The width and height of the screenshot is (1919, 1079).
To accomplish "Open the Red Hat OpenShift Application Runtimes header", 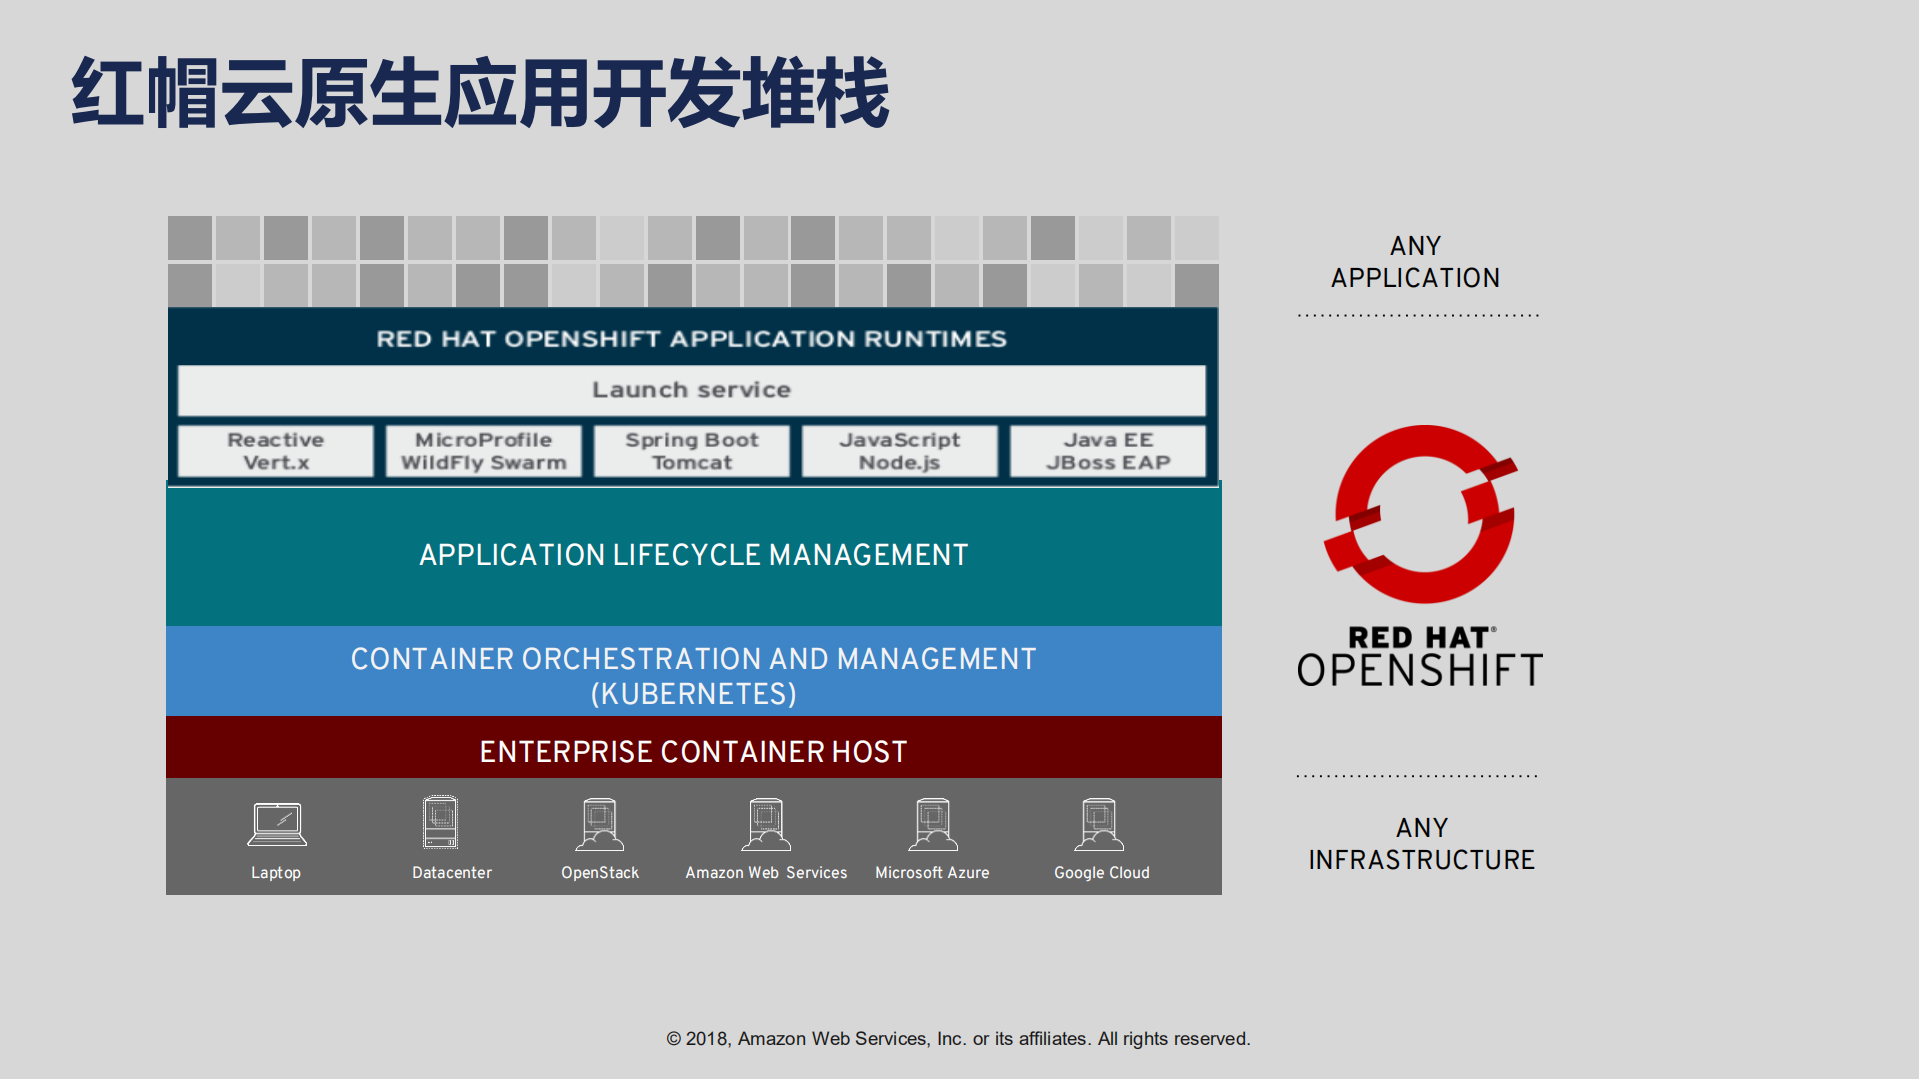I will [691, 338].
